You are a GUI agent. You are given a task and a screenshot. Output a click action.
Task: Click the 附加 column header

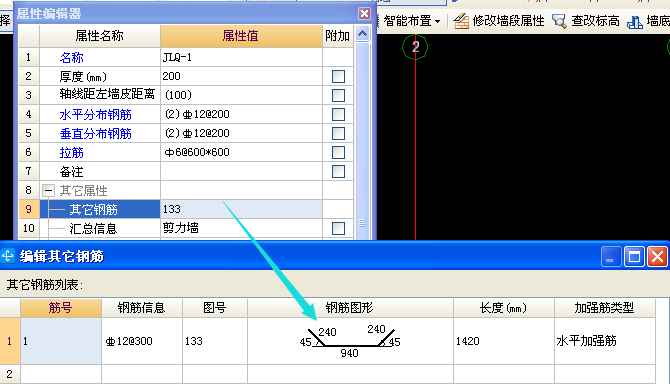click(338, 36)
